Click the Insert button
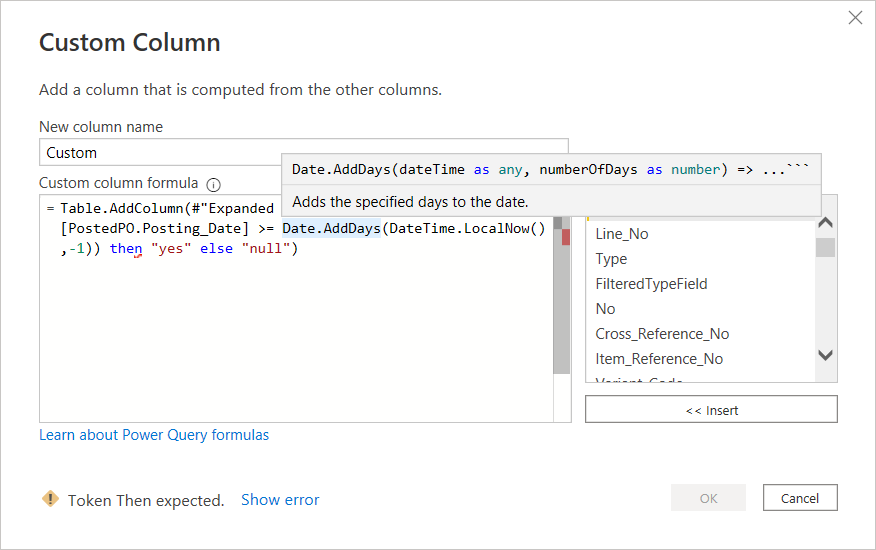876x550 pixels. (x=711, y=410)
